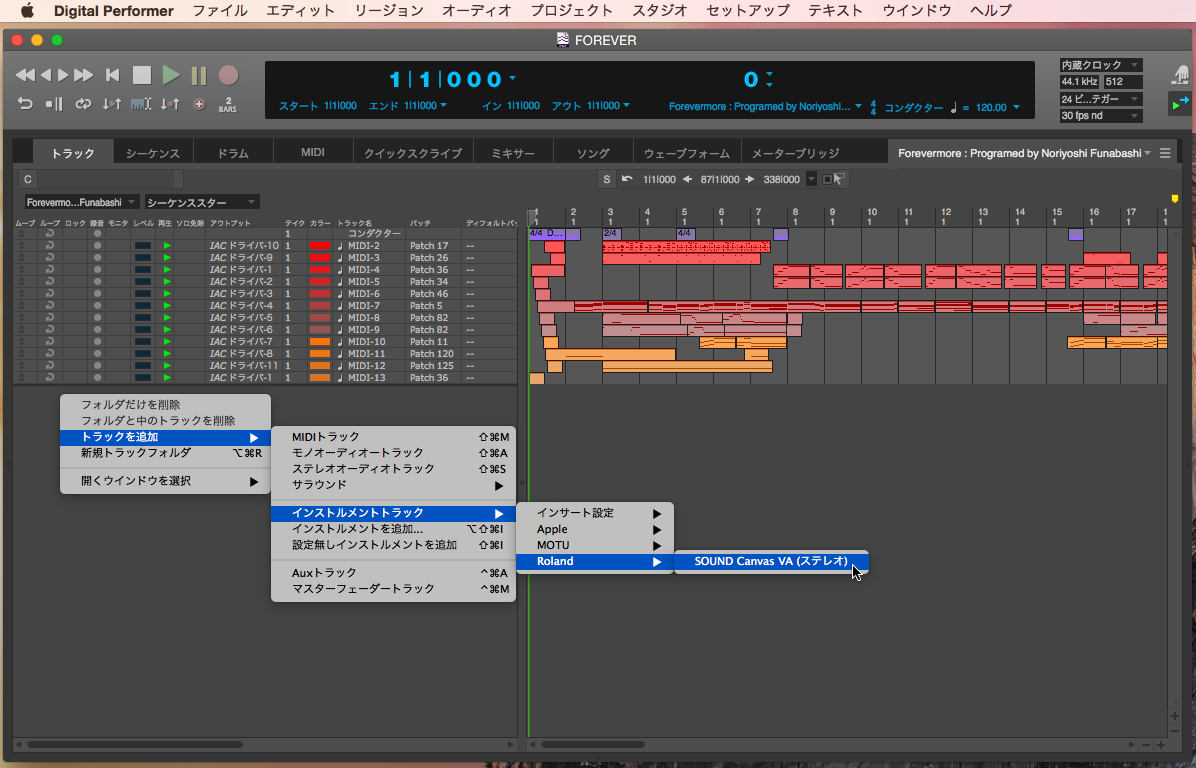The height and width of the screenshot is (768, 1196).
Task: Expand the サラウンド submenu
Action: (394, 485)
